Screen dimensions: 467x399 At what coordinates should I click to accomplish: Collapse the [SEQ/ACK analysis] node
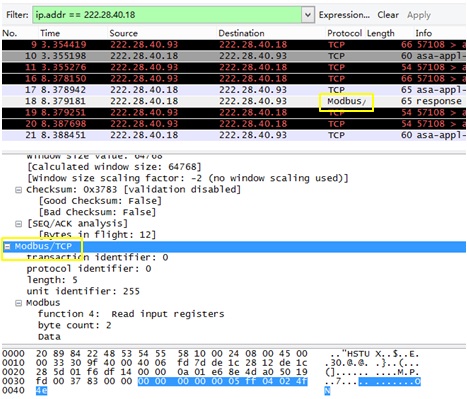pyautogui.click(x=19, y=224)
